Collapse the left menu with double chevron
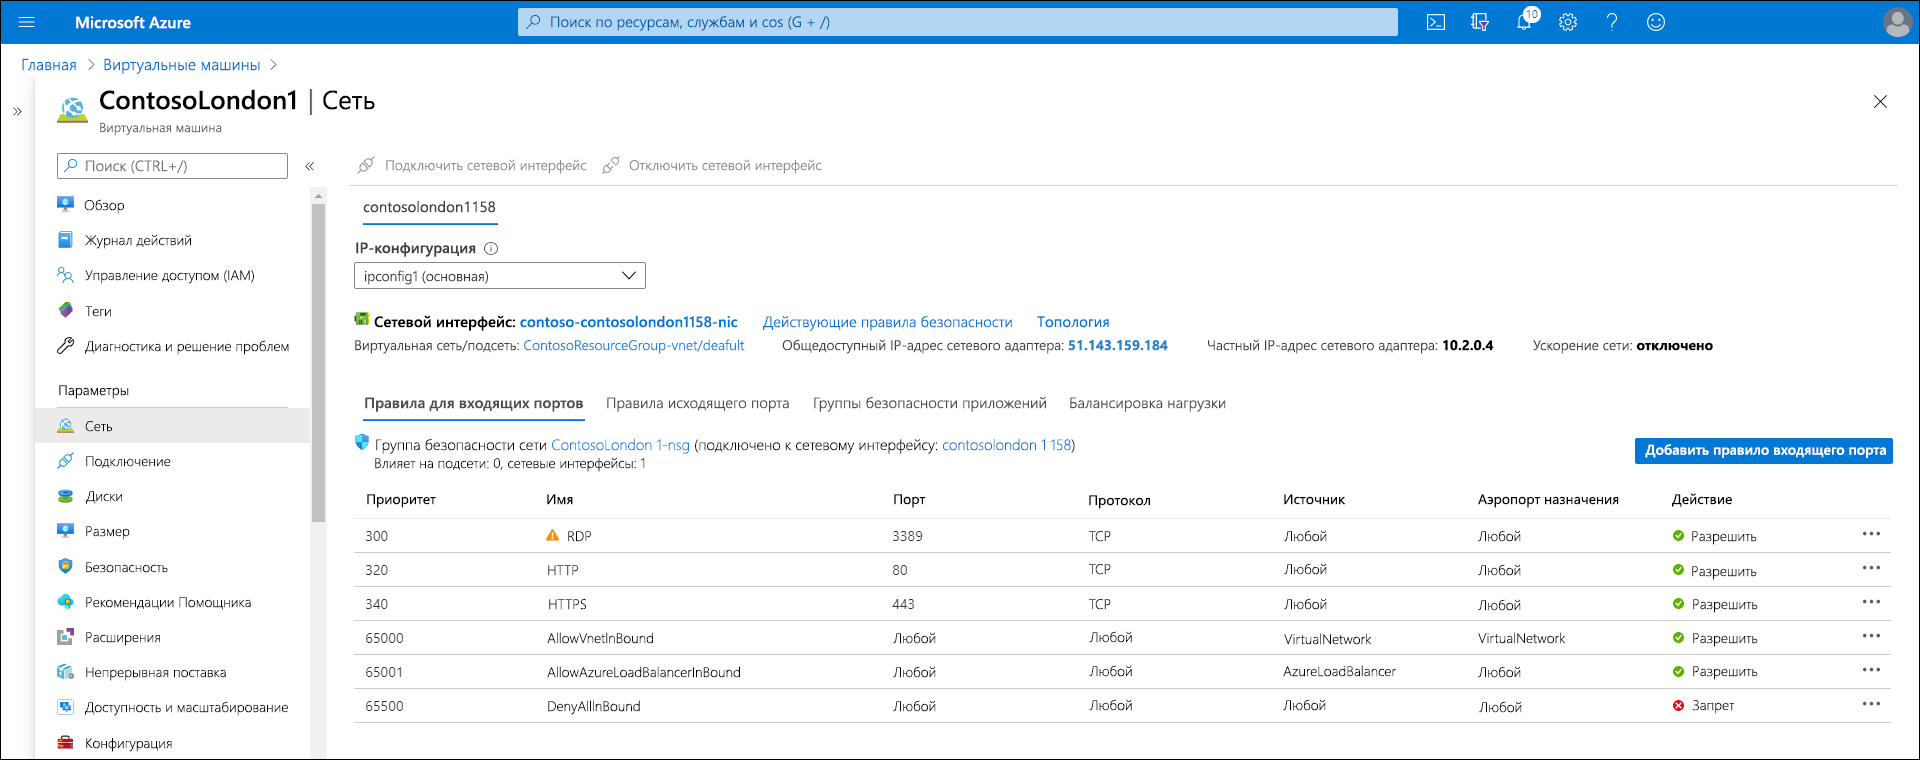Image resolution: width=1920 pixels, height=760 pixels. 310,166
